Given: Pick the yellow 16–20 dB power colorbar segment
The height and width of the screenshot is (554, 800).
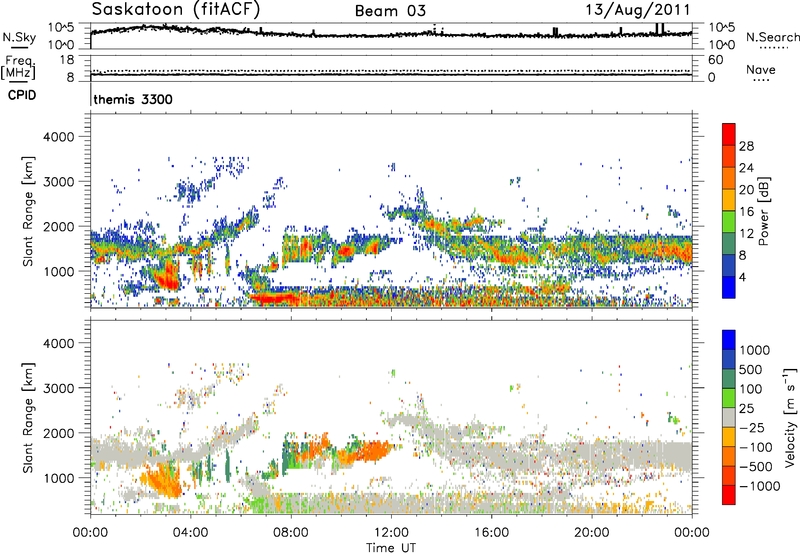Looking at the screenshot, I should pyautogui.click(x=729, y=200).
